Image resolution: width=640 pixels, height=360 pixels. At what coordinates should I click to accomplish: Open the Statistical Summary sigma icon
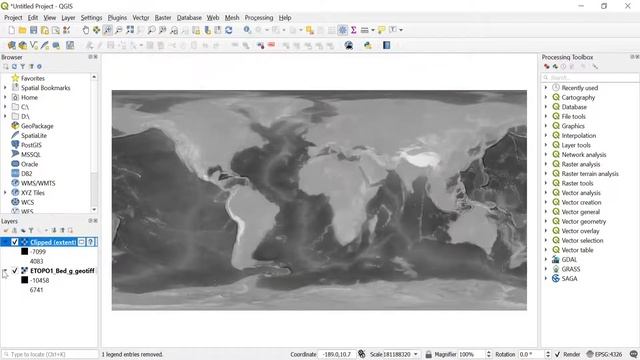353,30
